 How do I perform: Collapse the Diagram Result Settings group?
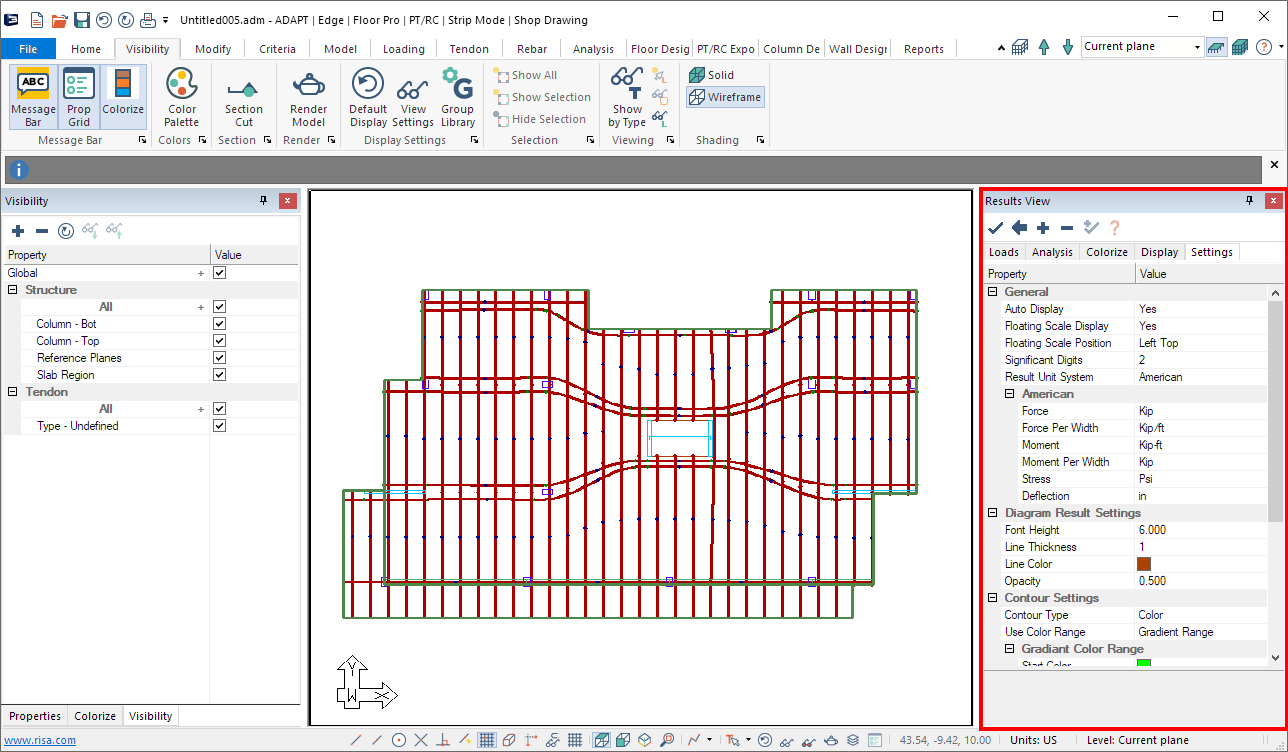[x=993, y=513]
